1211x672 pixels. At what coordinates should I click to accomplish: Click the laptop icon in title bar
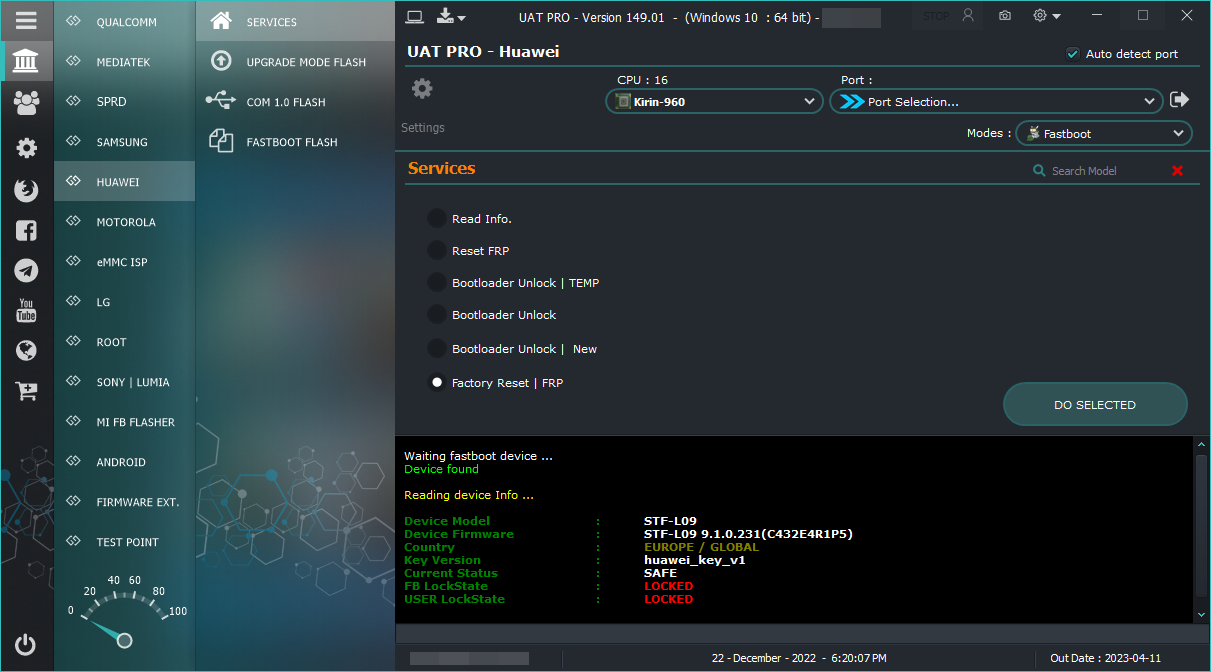(x=415, y=16)
